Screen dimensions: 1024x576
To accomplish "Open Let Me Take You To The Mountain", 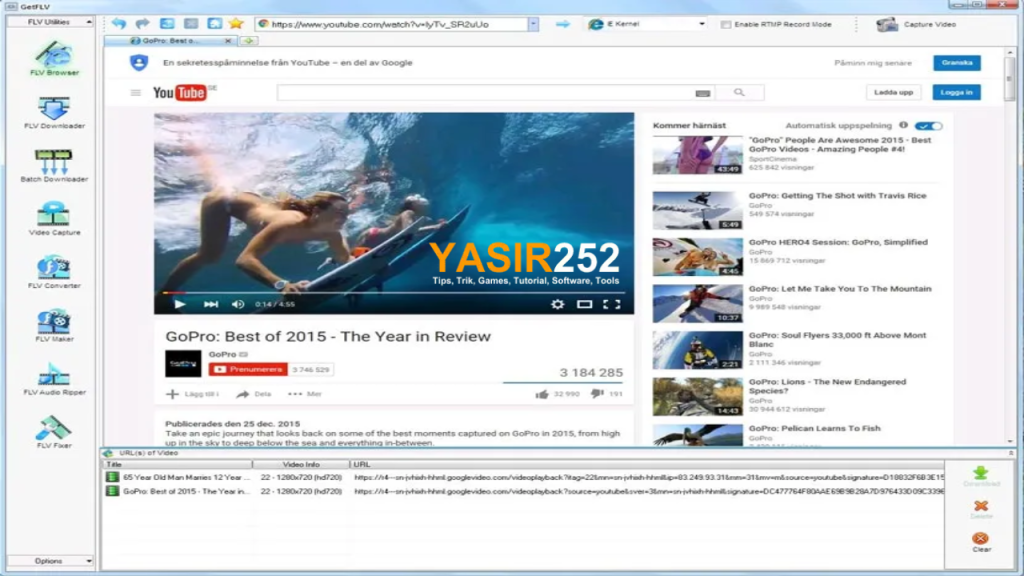I will click(x=840, y=288).
